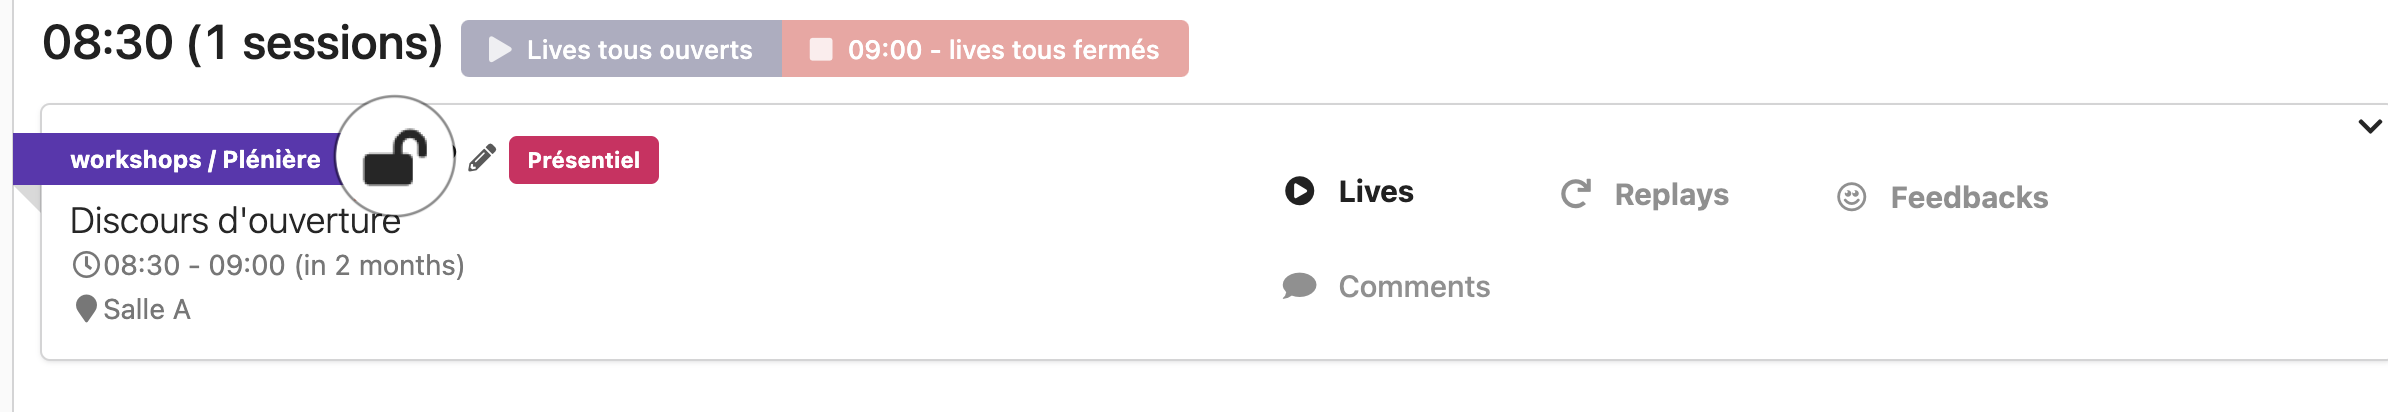The width and height of the screenshot is (2388, 412).
Task: Click the red Présentiel badge
Action: 583,160
